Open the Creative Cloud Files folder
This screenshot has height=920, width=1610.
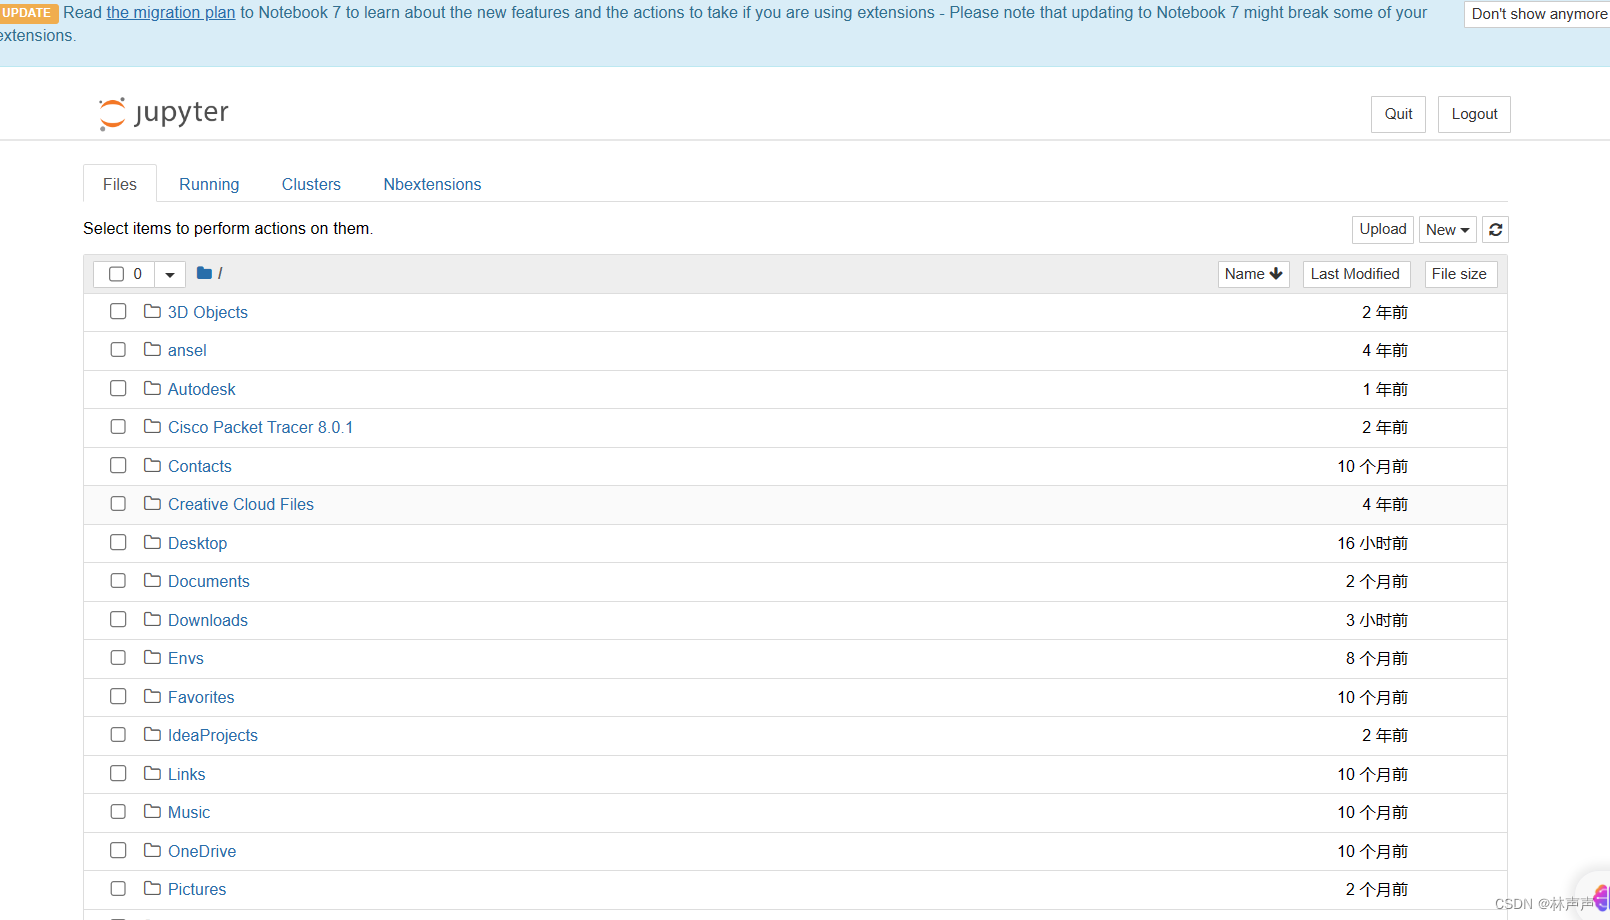click(x=241, y=504)
